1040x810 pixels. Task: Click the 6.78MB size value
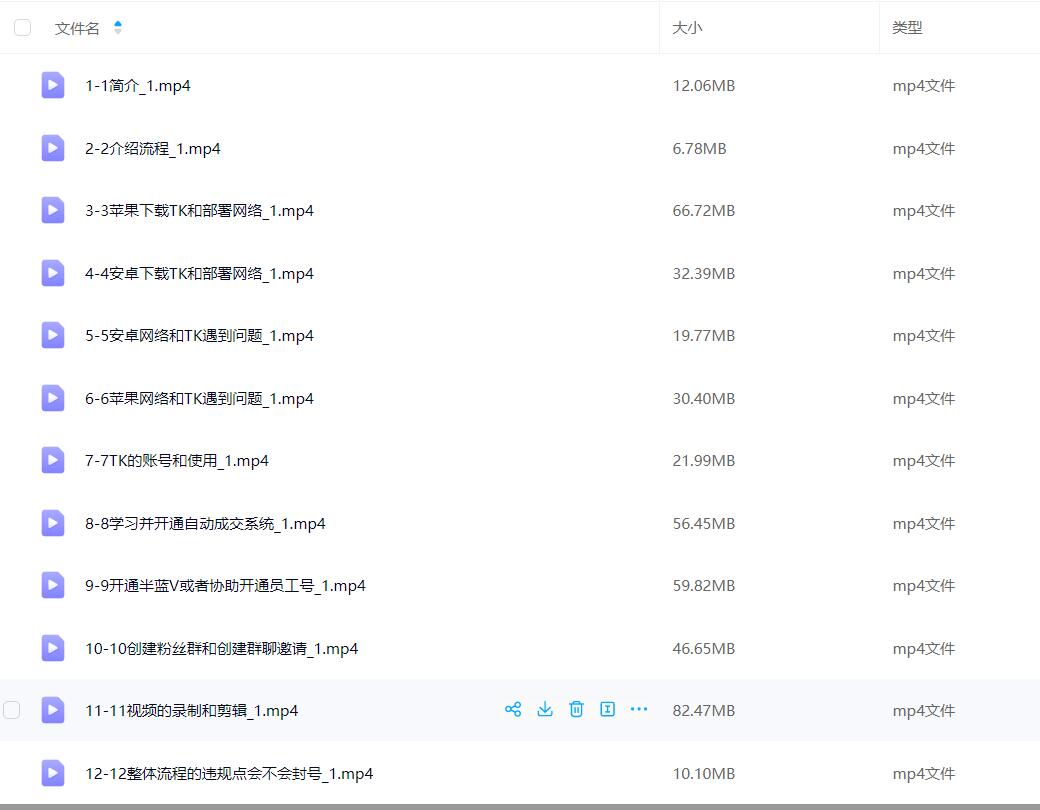point(699,149)
